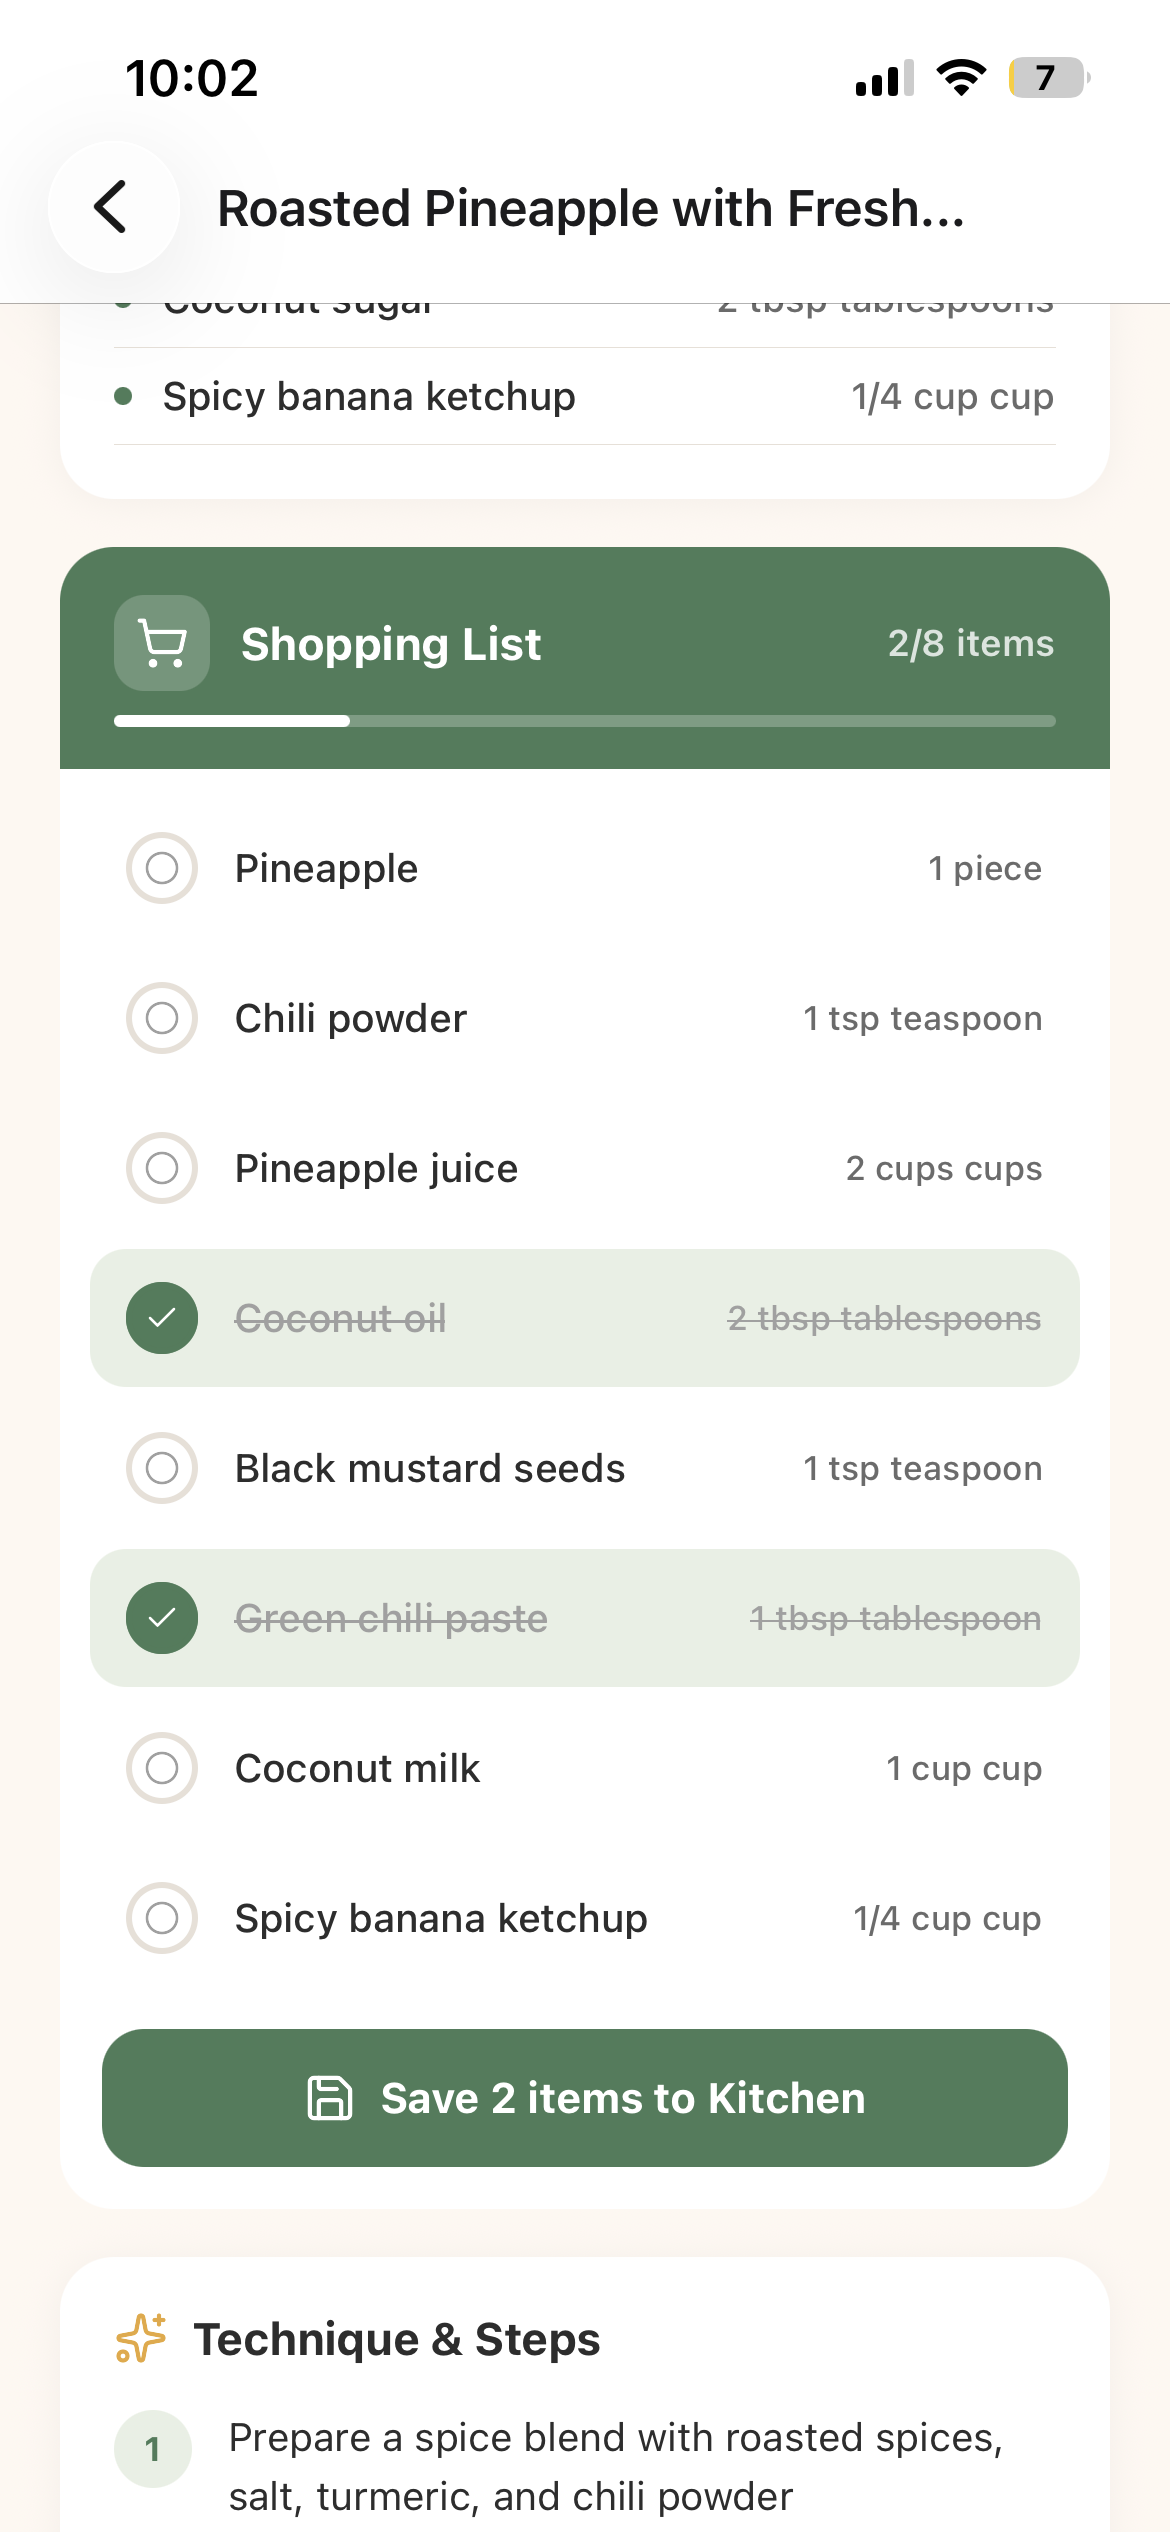Tap the Roasted Pineapple recipe title
This screenshot has width=1170, height=2532.
point(590,209)
